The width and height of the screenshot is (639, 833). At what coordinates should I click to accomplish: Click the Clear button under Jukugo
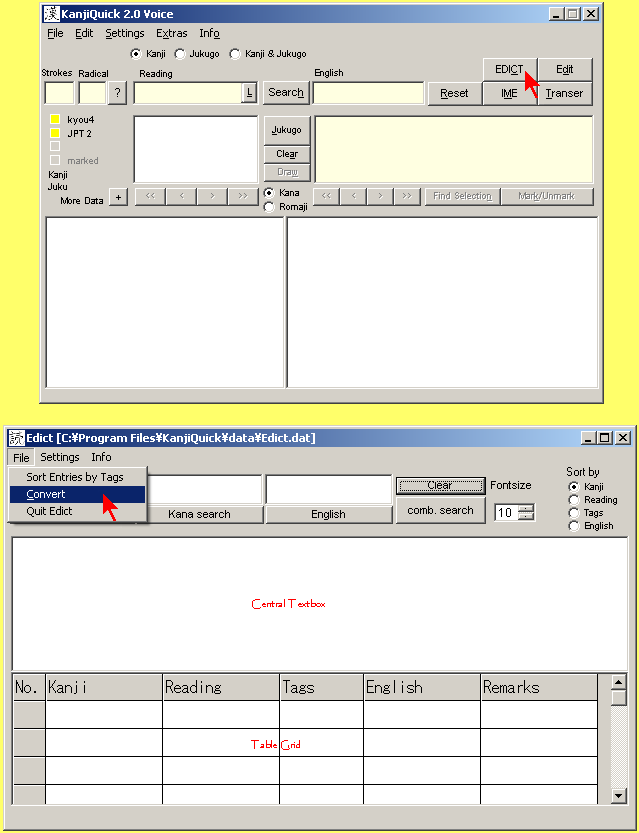(x=287, y=154)
